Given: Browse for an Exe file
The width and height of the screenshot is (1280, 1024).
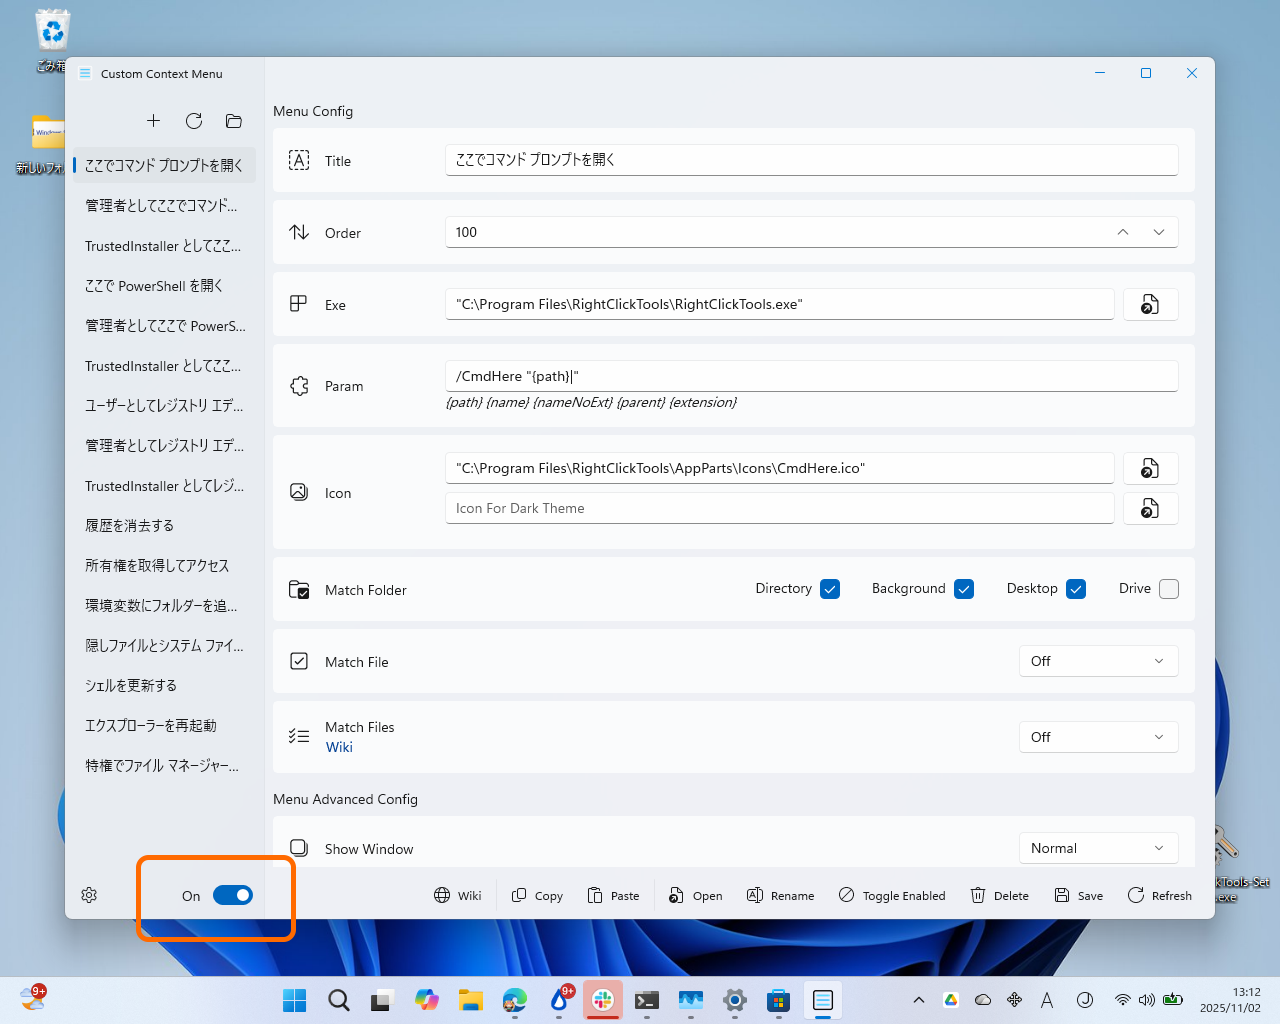Looking at the screenshot, I should pos(1150,304).
